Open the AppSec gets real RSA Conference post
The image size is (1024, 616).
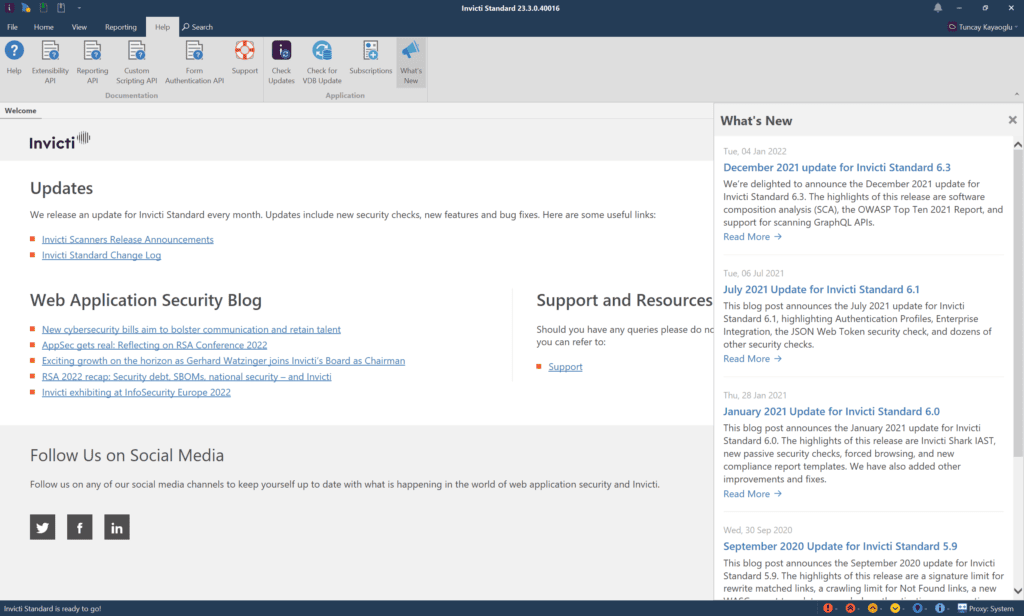pos(154,346)
